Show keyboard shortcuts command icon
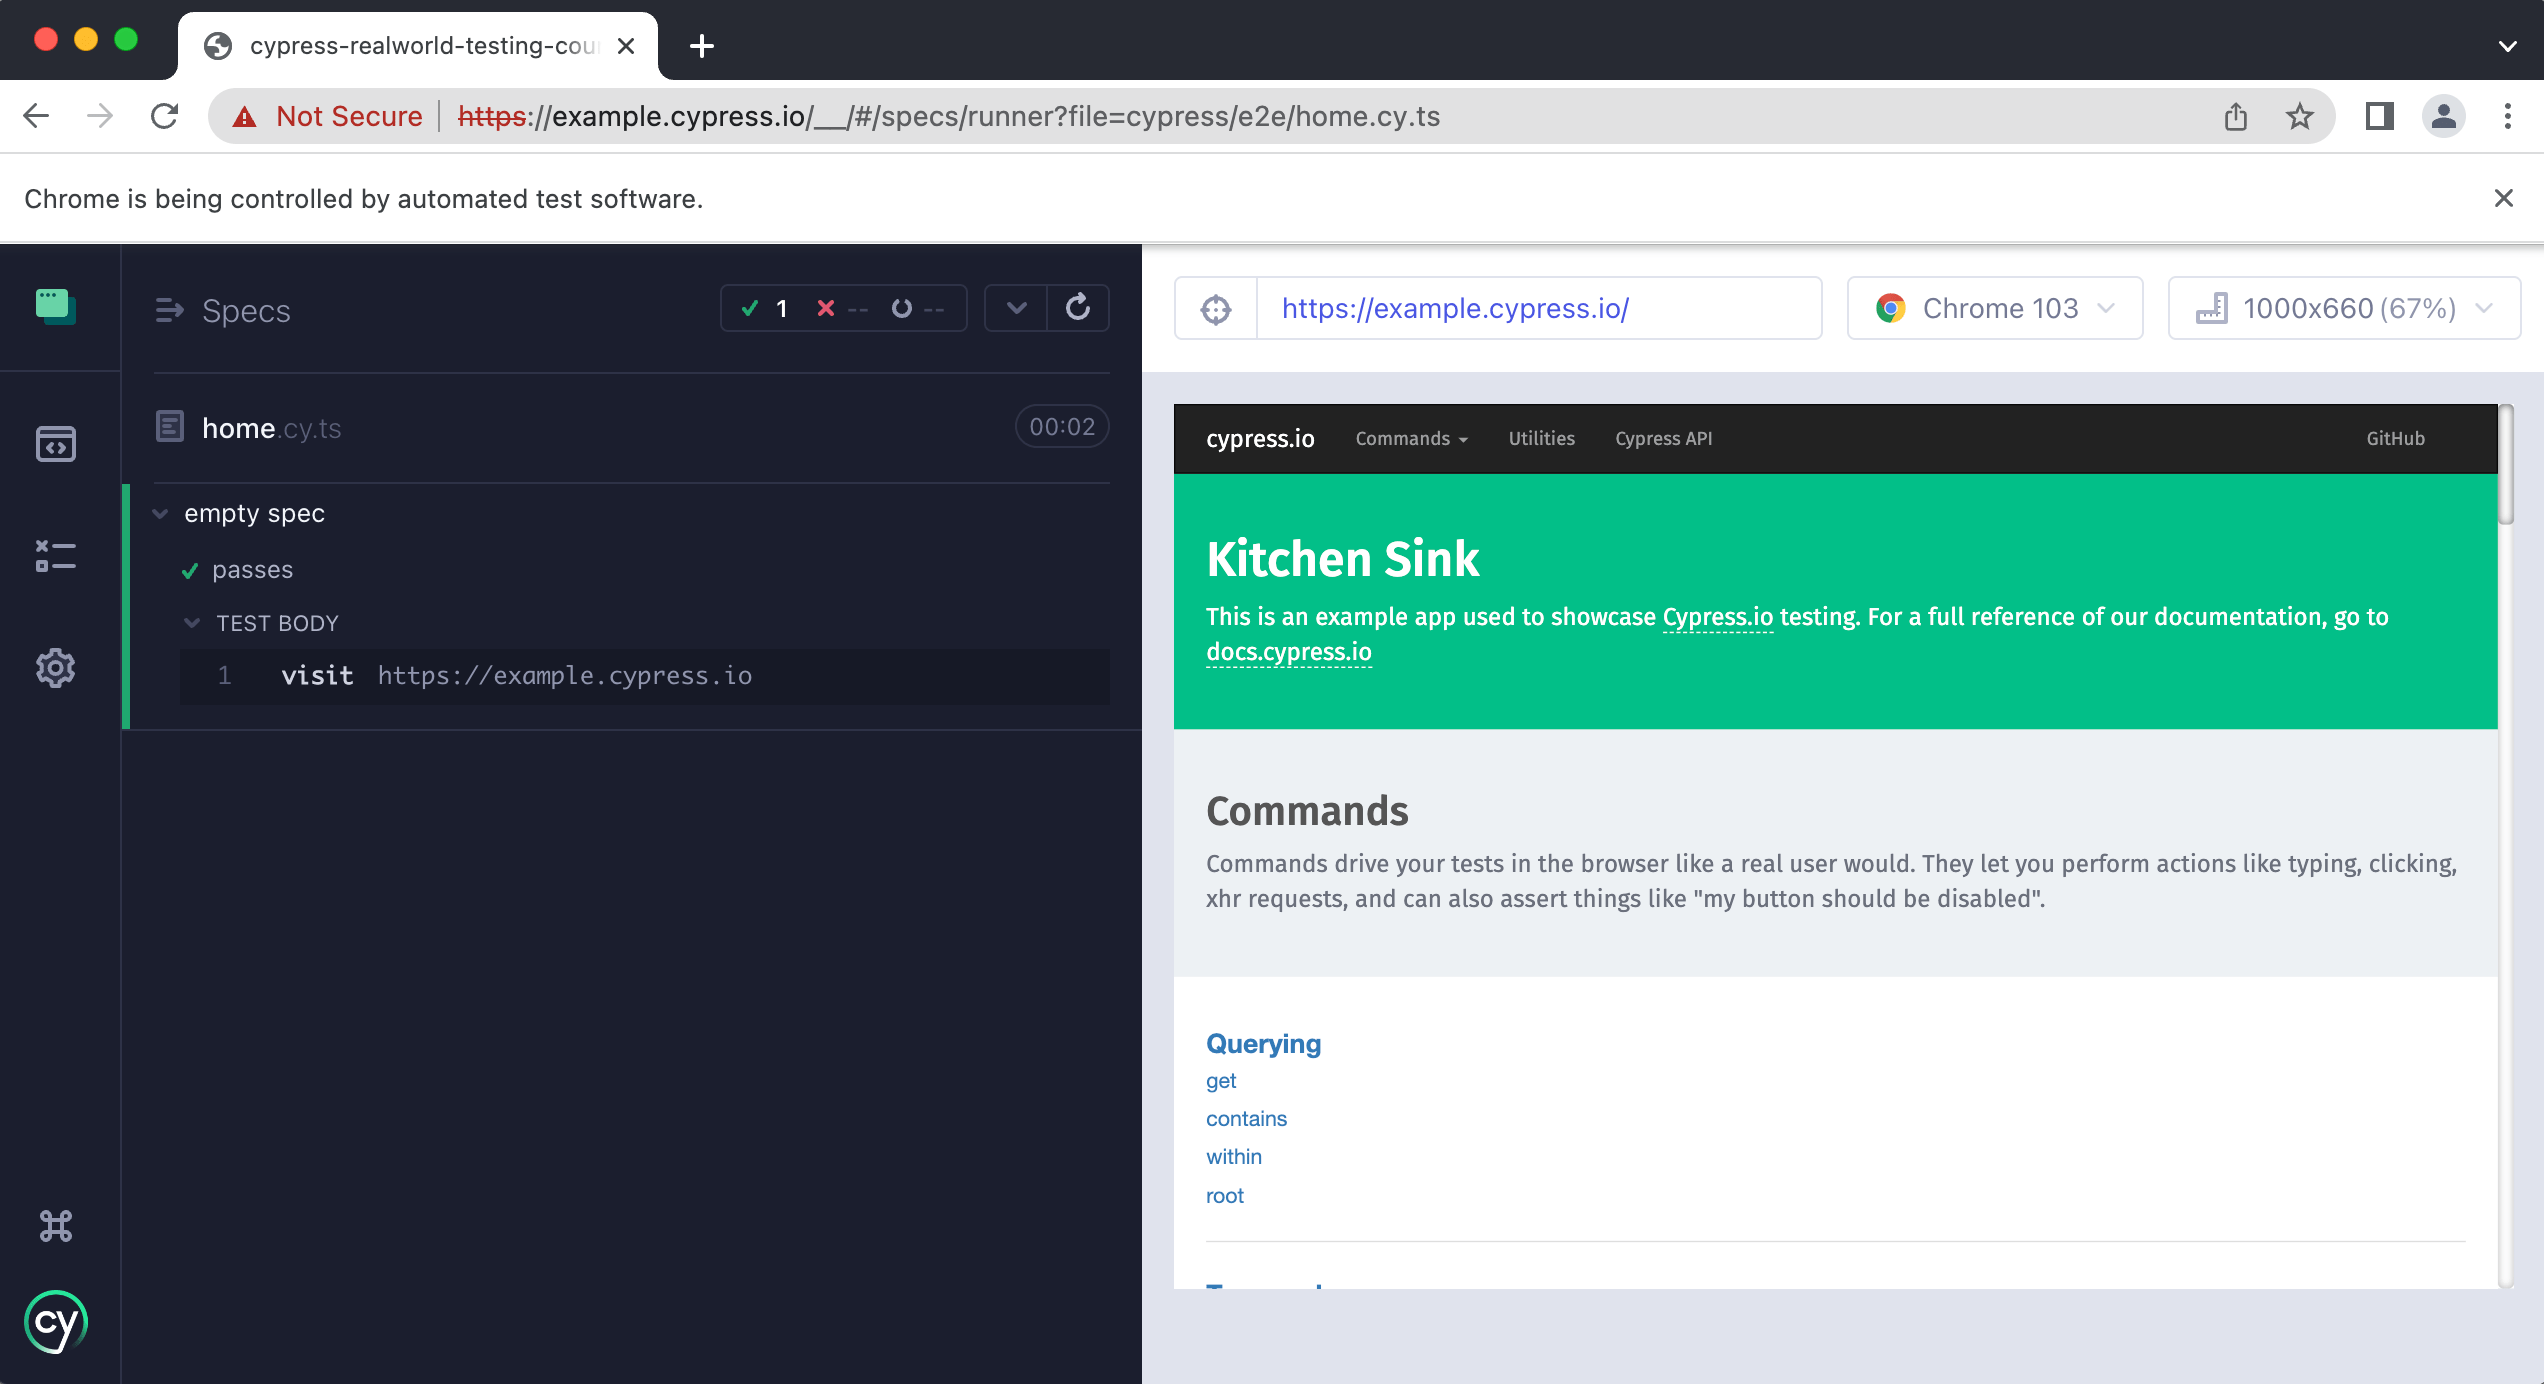This screenshot has height=1384, width=2544. pos(56,1226)
